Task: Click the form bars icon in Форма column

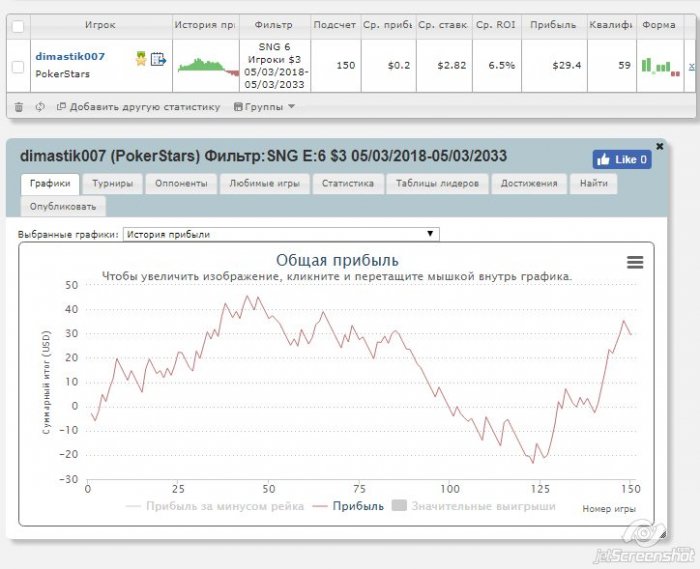Action: point(660,66)
